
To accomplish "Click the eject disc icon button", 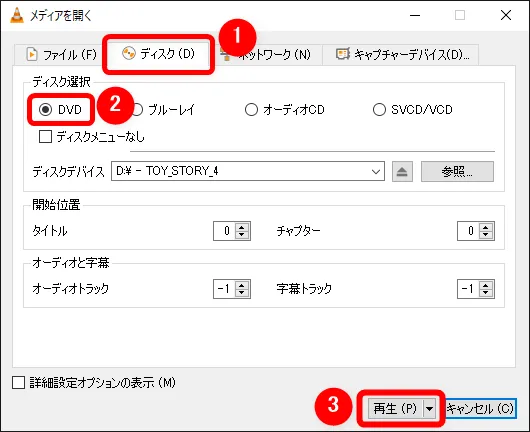I will [x=402, y=172].
